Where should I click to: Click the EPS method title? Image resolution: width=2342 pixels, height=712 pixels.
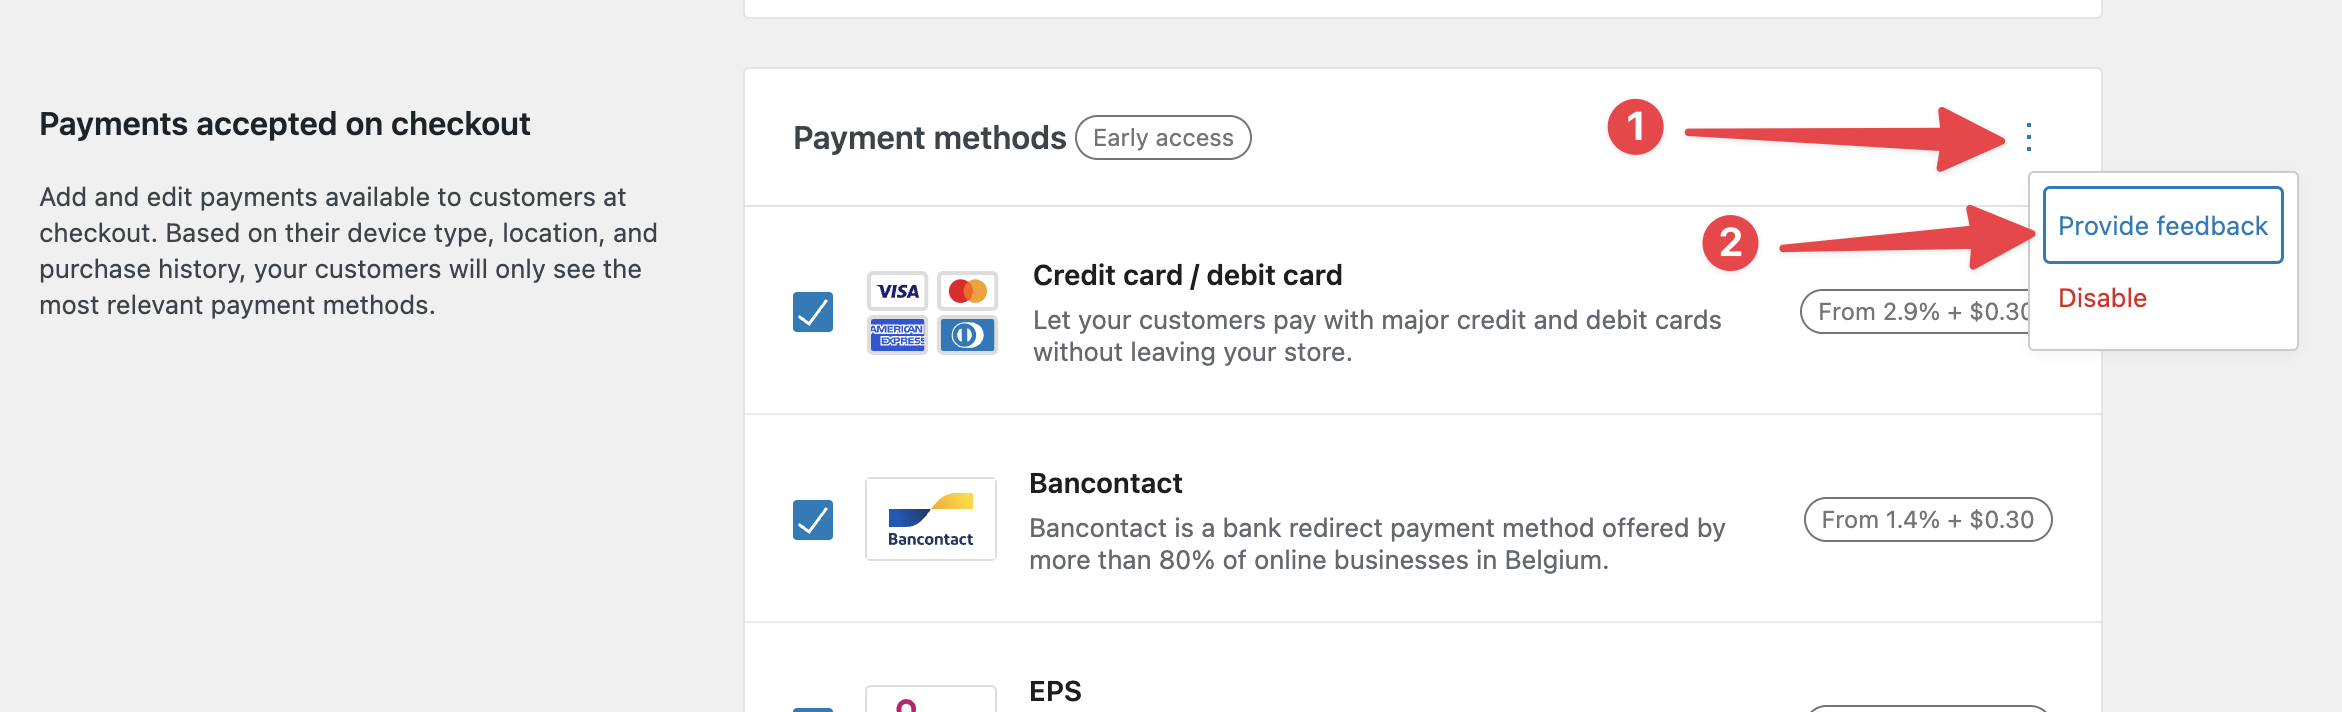coord(1055,691)
